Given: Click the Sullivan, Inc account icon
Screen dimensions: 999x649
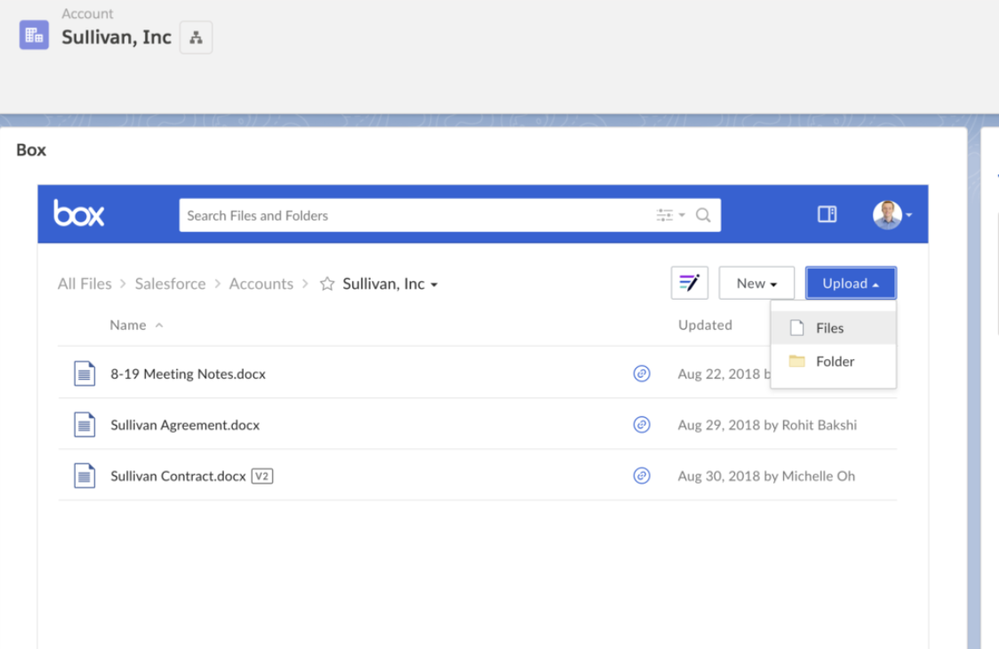Looking at the screenshot, I should point(34,36).
